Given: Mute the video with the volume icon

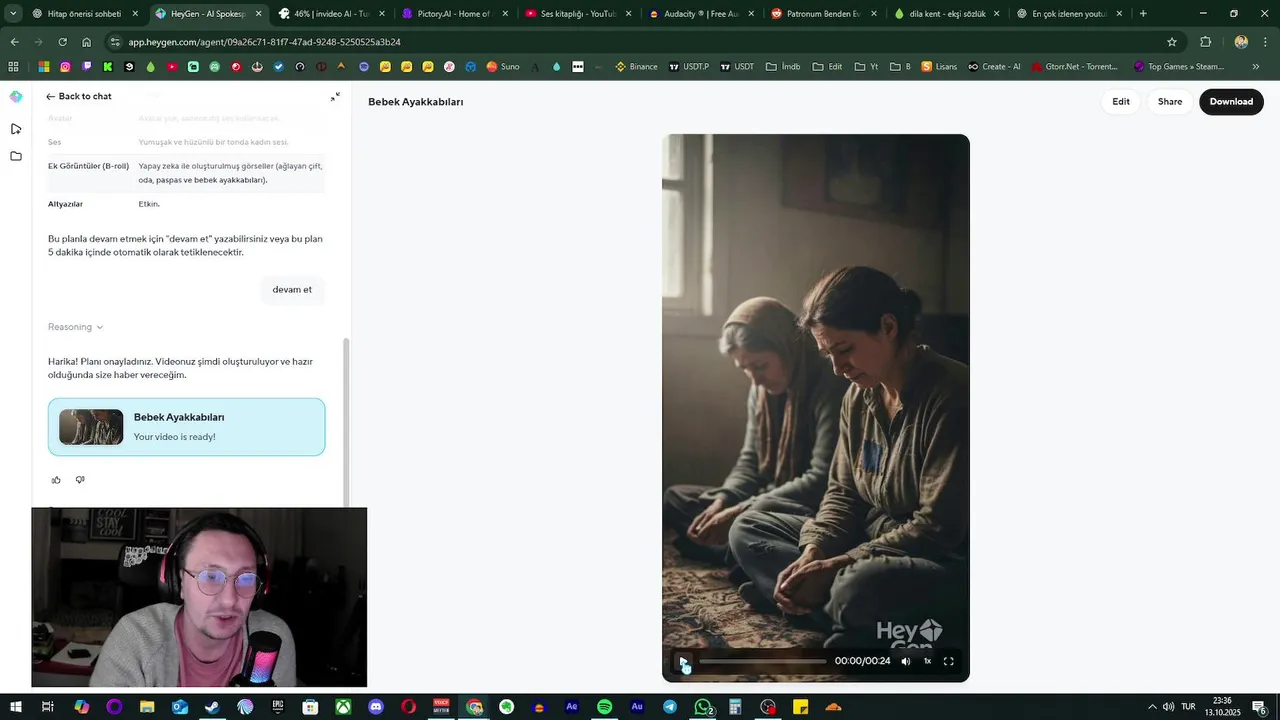Looking at the screenshot, I should point(906,661).
